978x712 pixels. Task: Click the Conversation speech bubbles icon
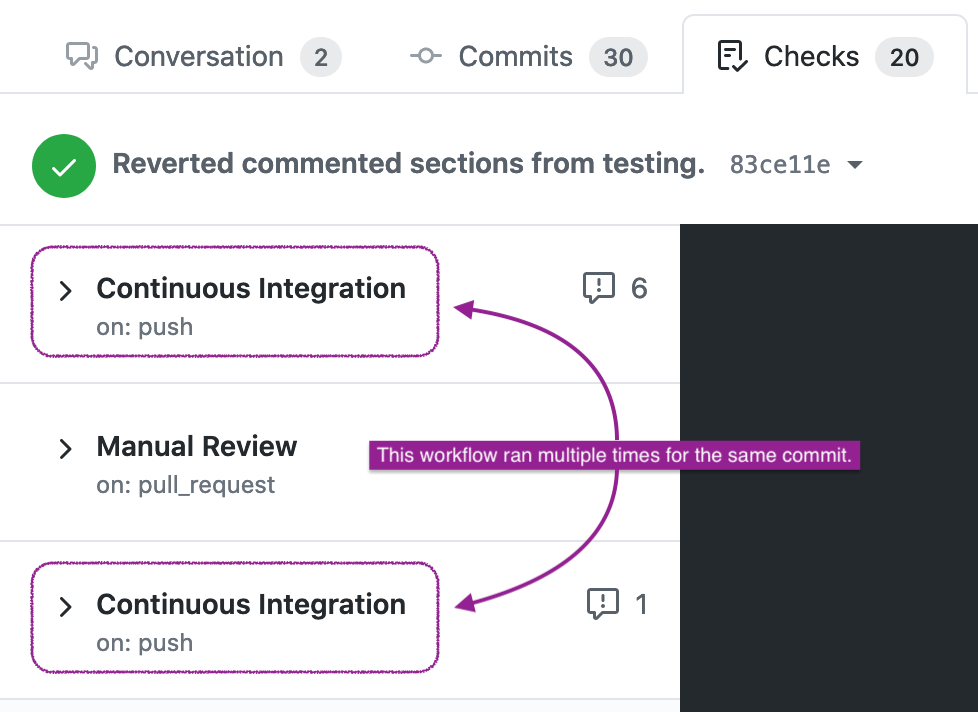coord(84,56)
